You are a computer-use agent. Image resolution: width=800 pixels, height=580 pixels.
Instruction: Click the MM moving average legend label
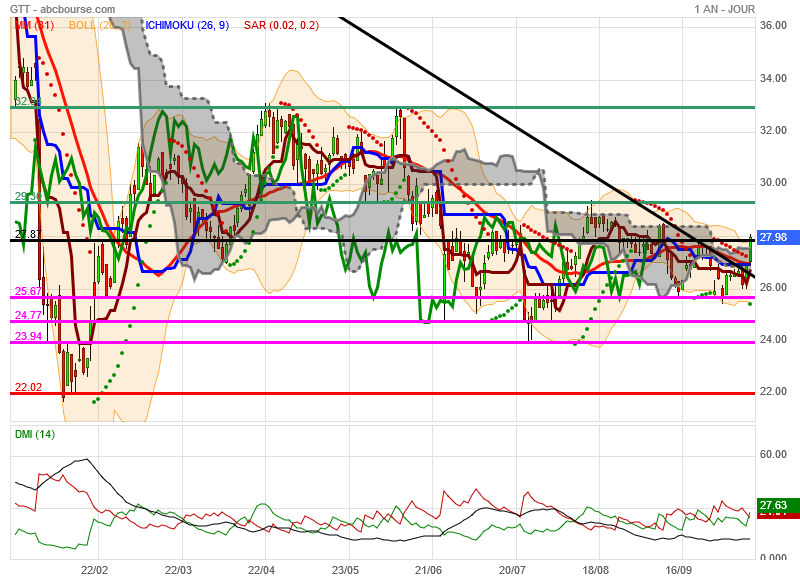click(x=35, y=25)
